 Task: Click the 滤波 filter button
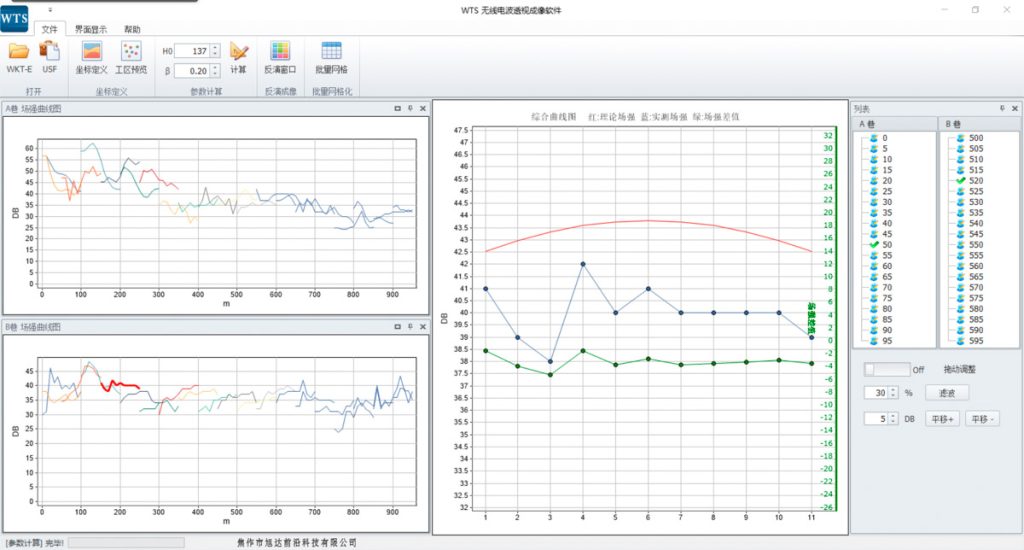point(947,393)
